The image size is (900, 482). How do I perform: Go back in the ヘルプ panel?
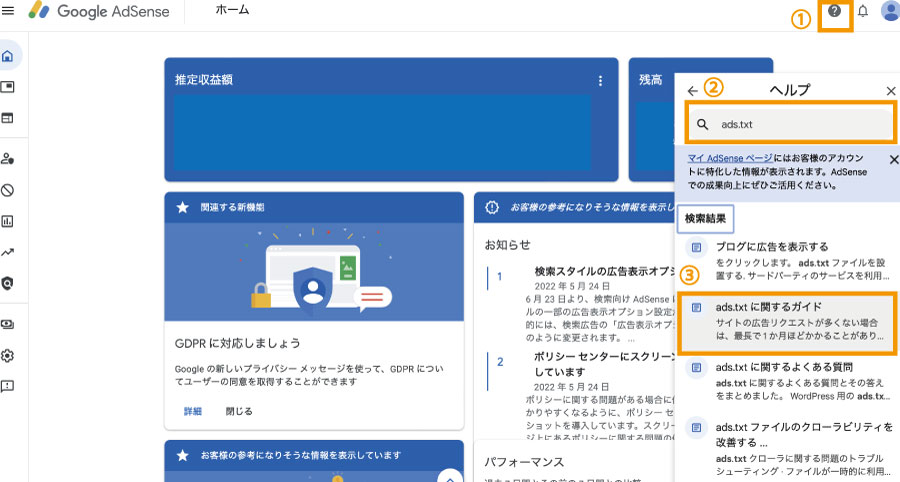(x=693, y=91)
